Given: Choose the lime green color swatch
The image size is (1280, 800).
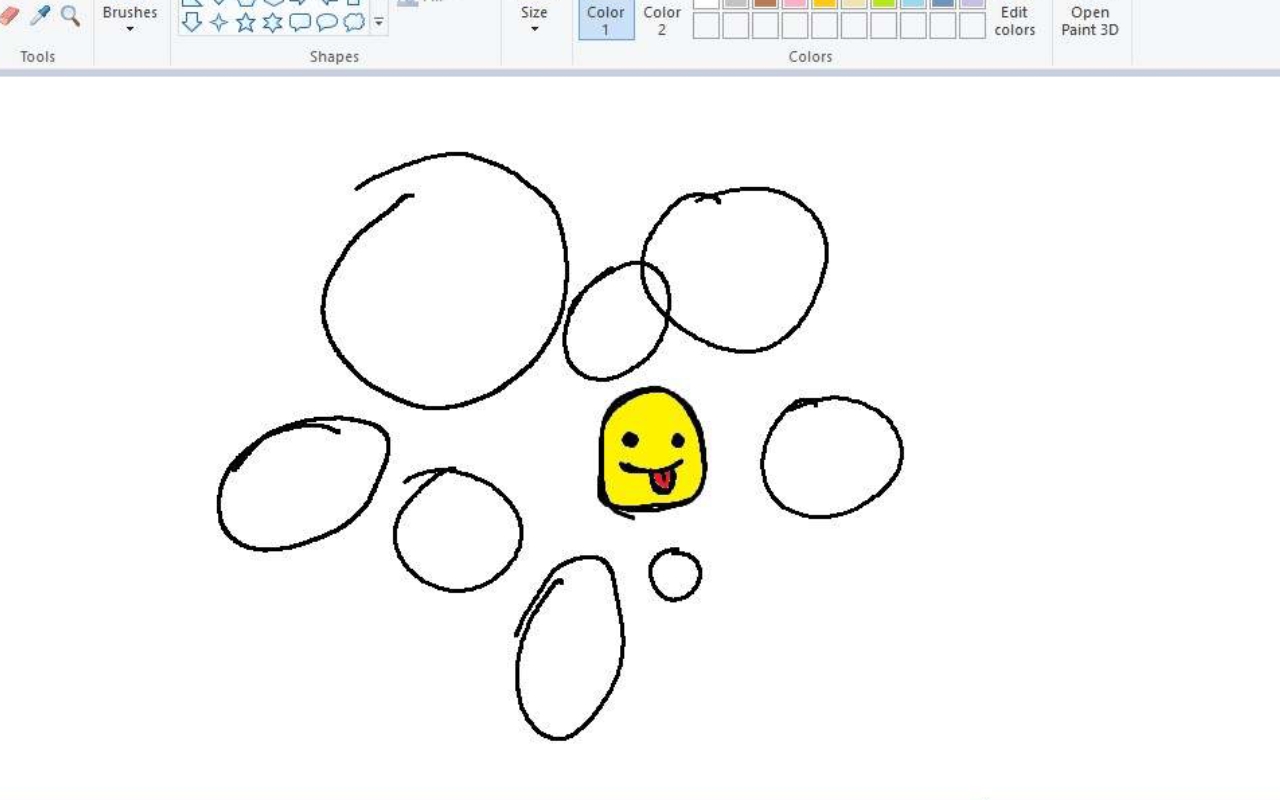Looking at the screenshot, I should (x=884, y=3).
